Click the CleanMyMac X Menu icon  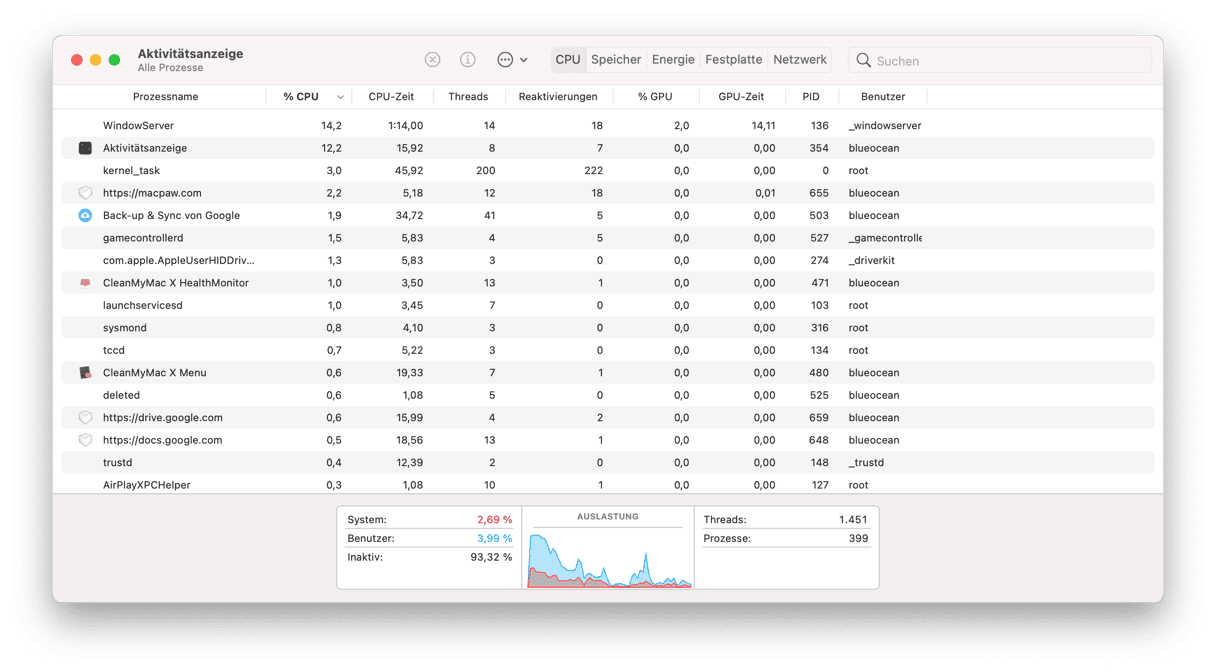click(85, 373)
